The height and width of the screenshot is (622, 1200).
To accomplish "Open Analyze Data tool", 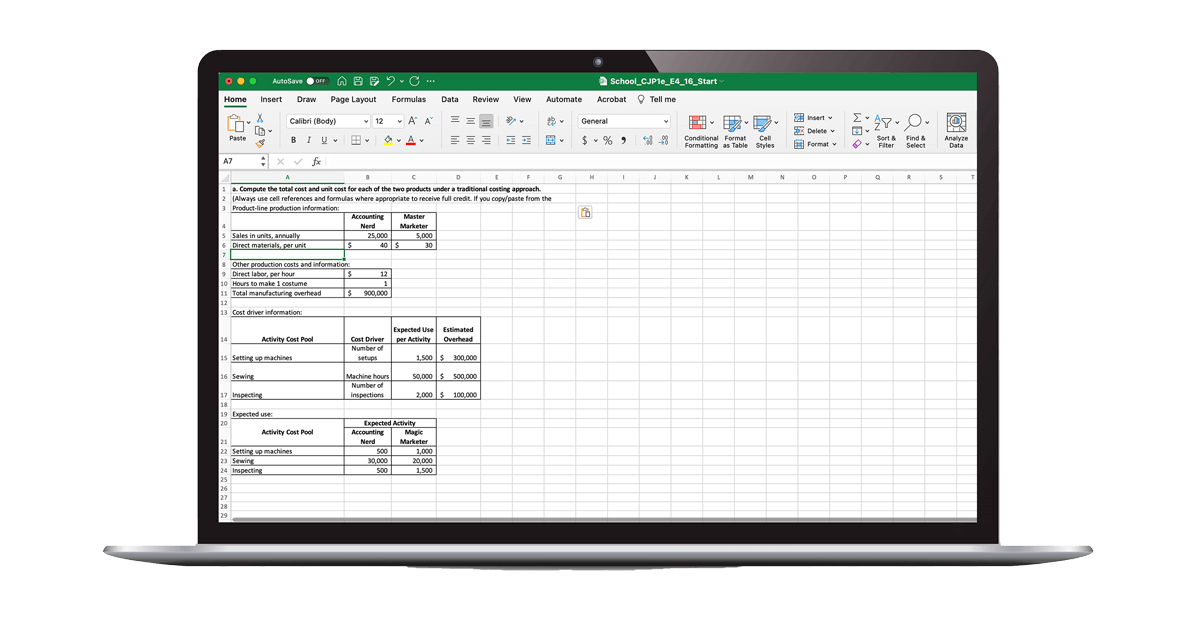I will tap(956, 130).
